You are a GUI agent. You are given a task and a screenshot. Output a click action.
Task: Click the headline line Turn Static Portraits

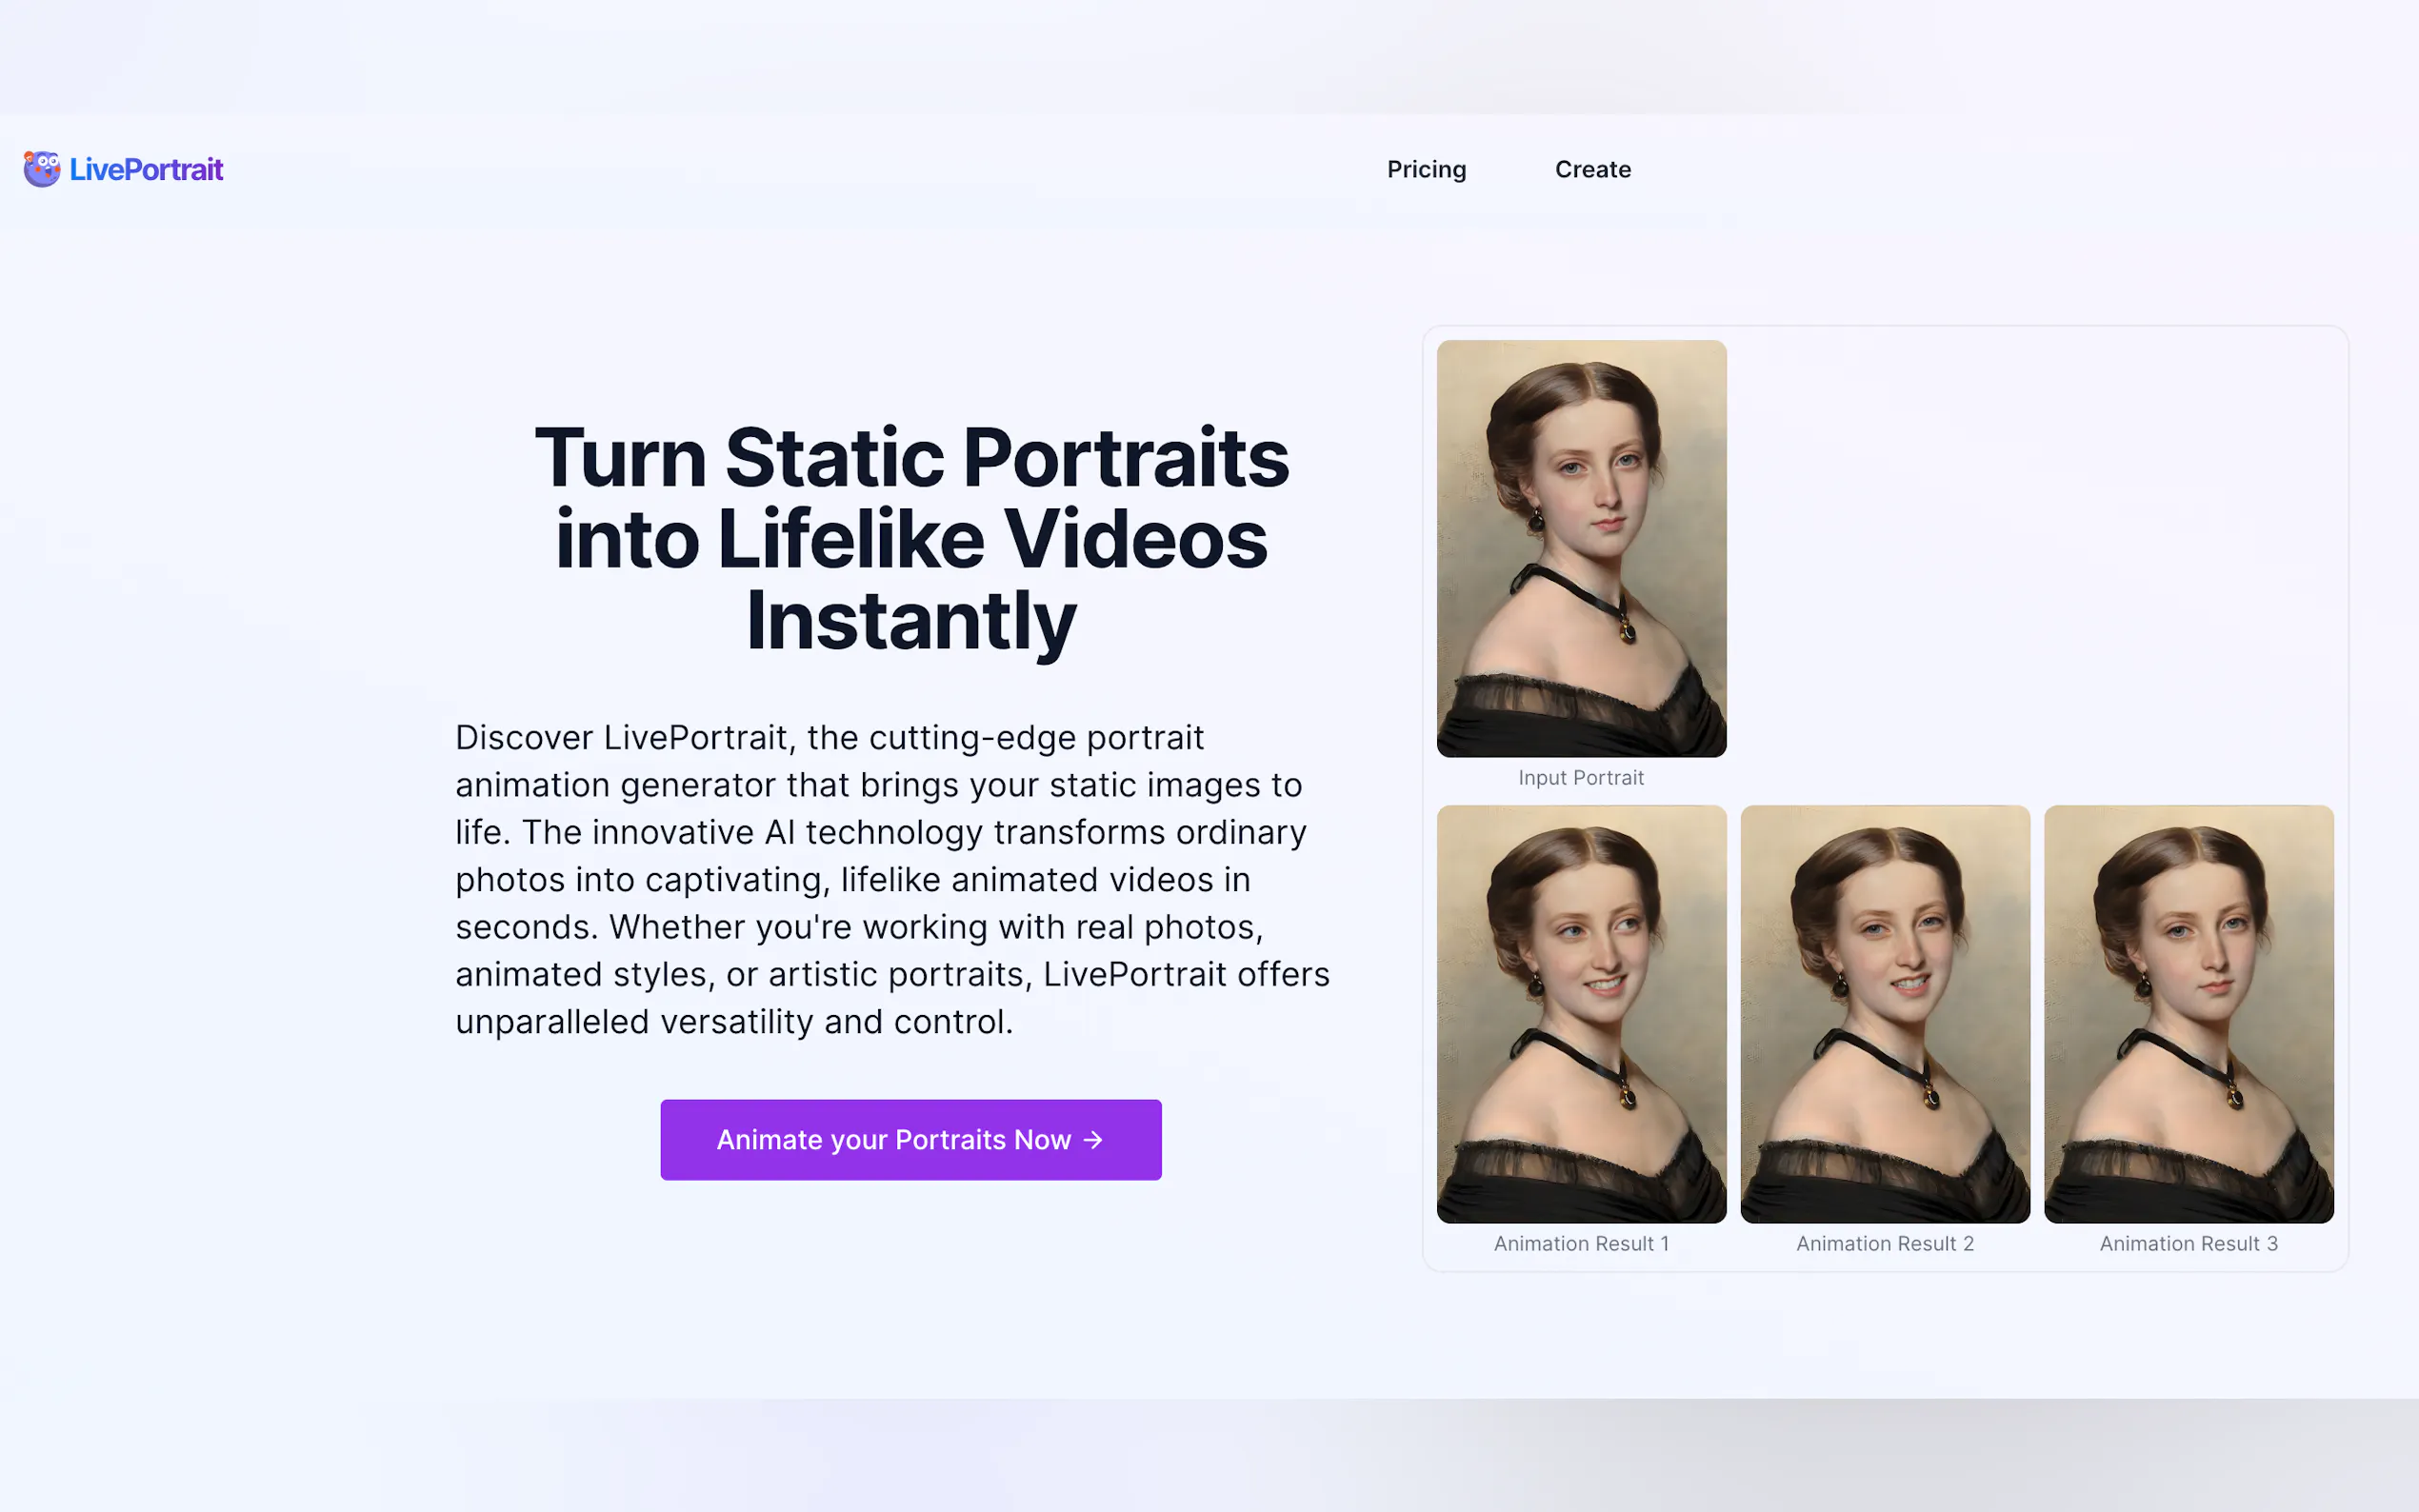(911, 458)
